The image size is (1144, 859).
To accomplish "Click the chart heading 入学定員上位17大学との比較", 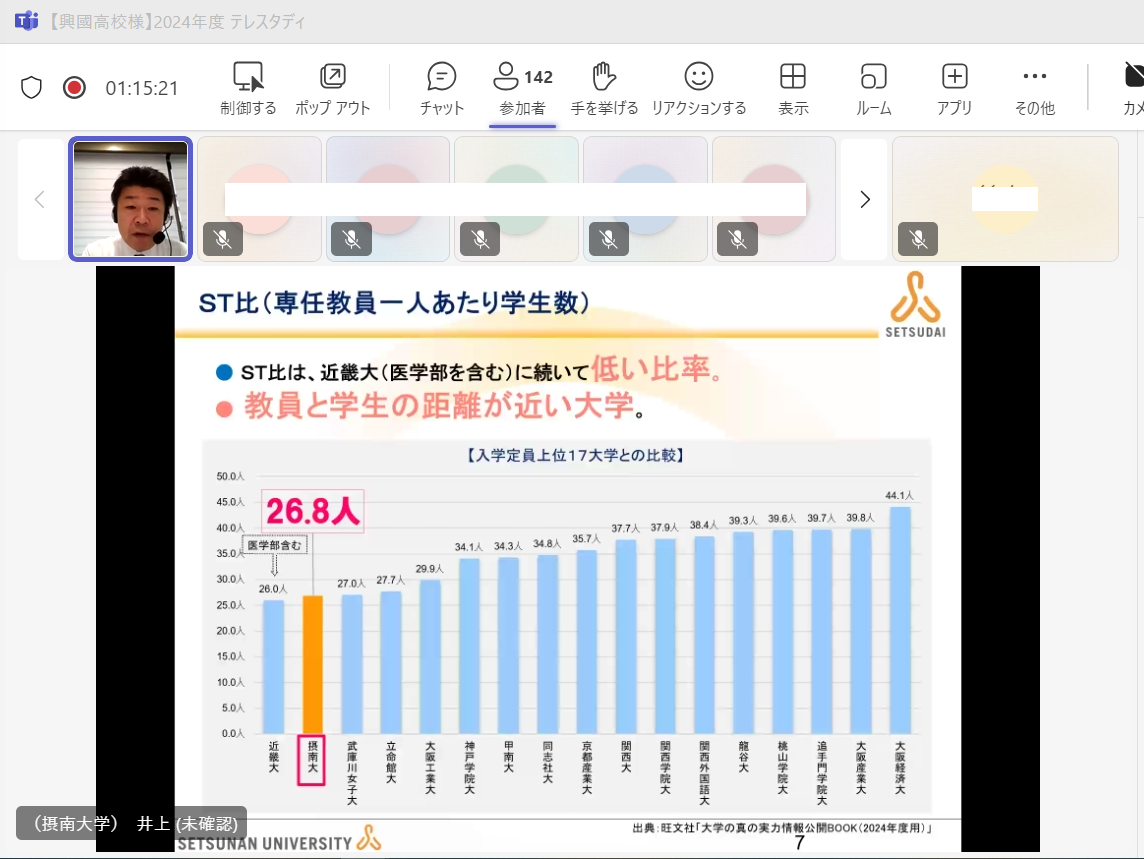I will click(x=575, y=455).
